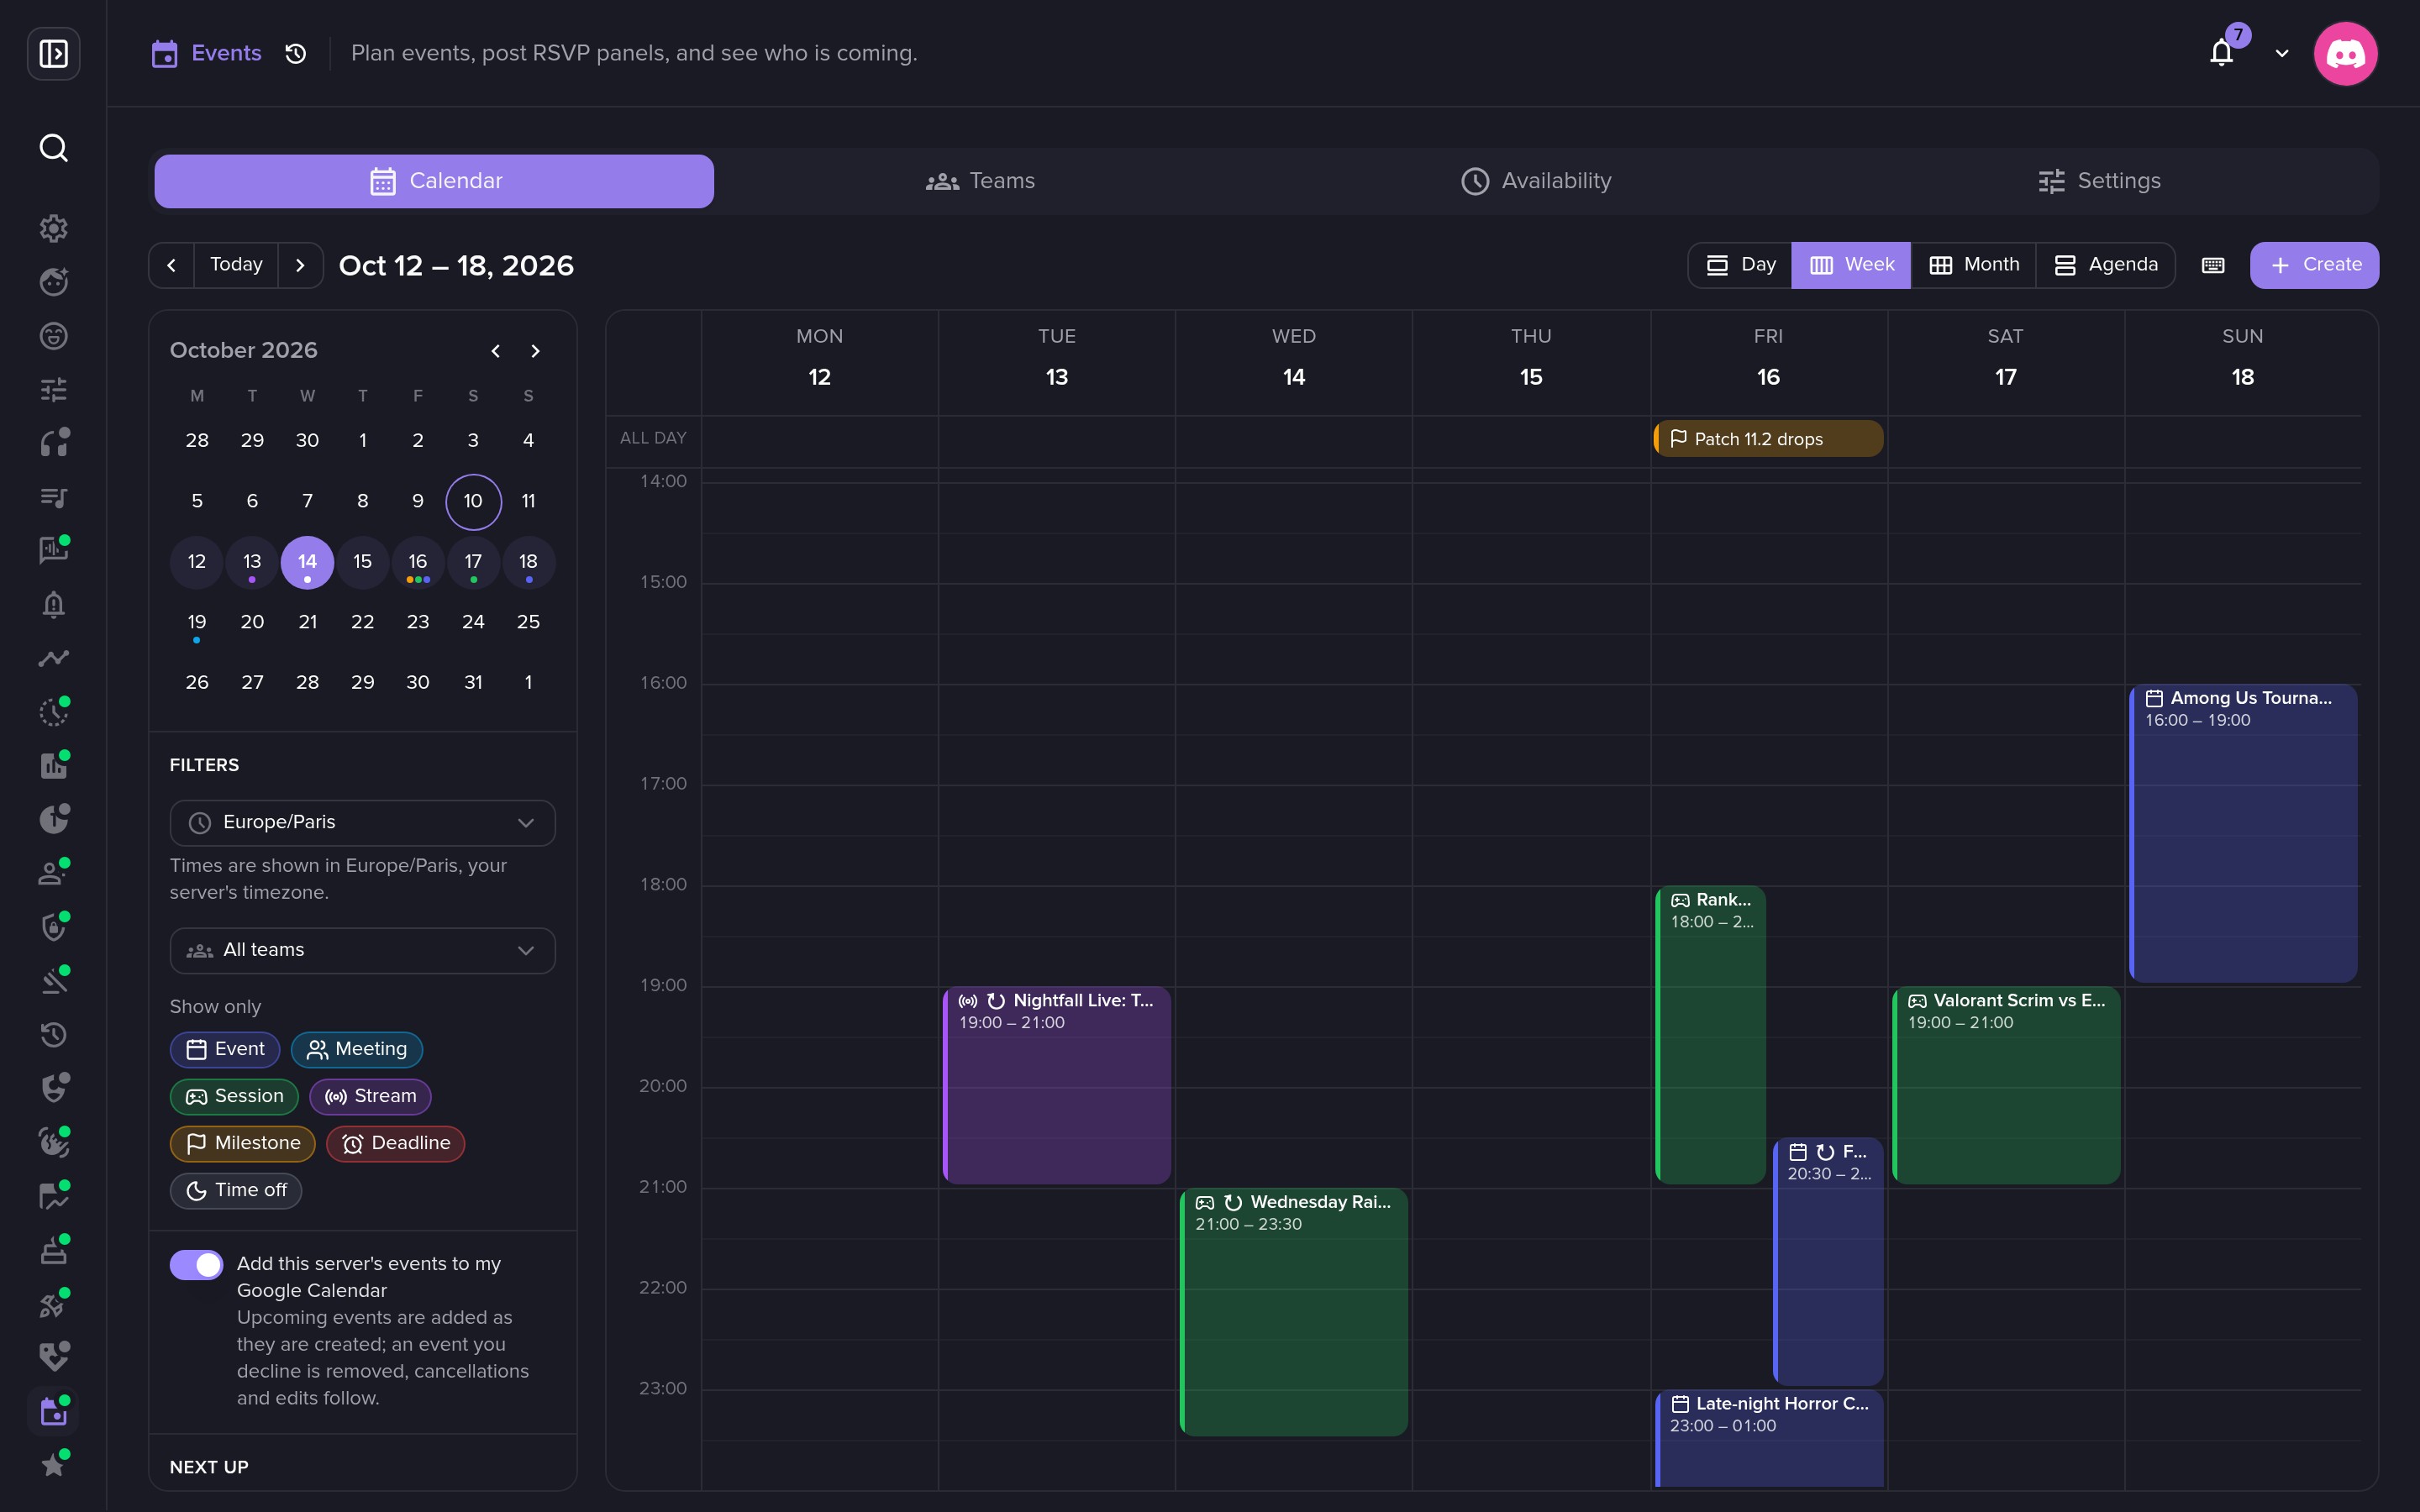Toggle the Deadline filter chip

tap(396, 1143)
